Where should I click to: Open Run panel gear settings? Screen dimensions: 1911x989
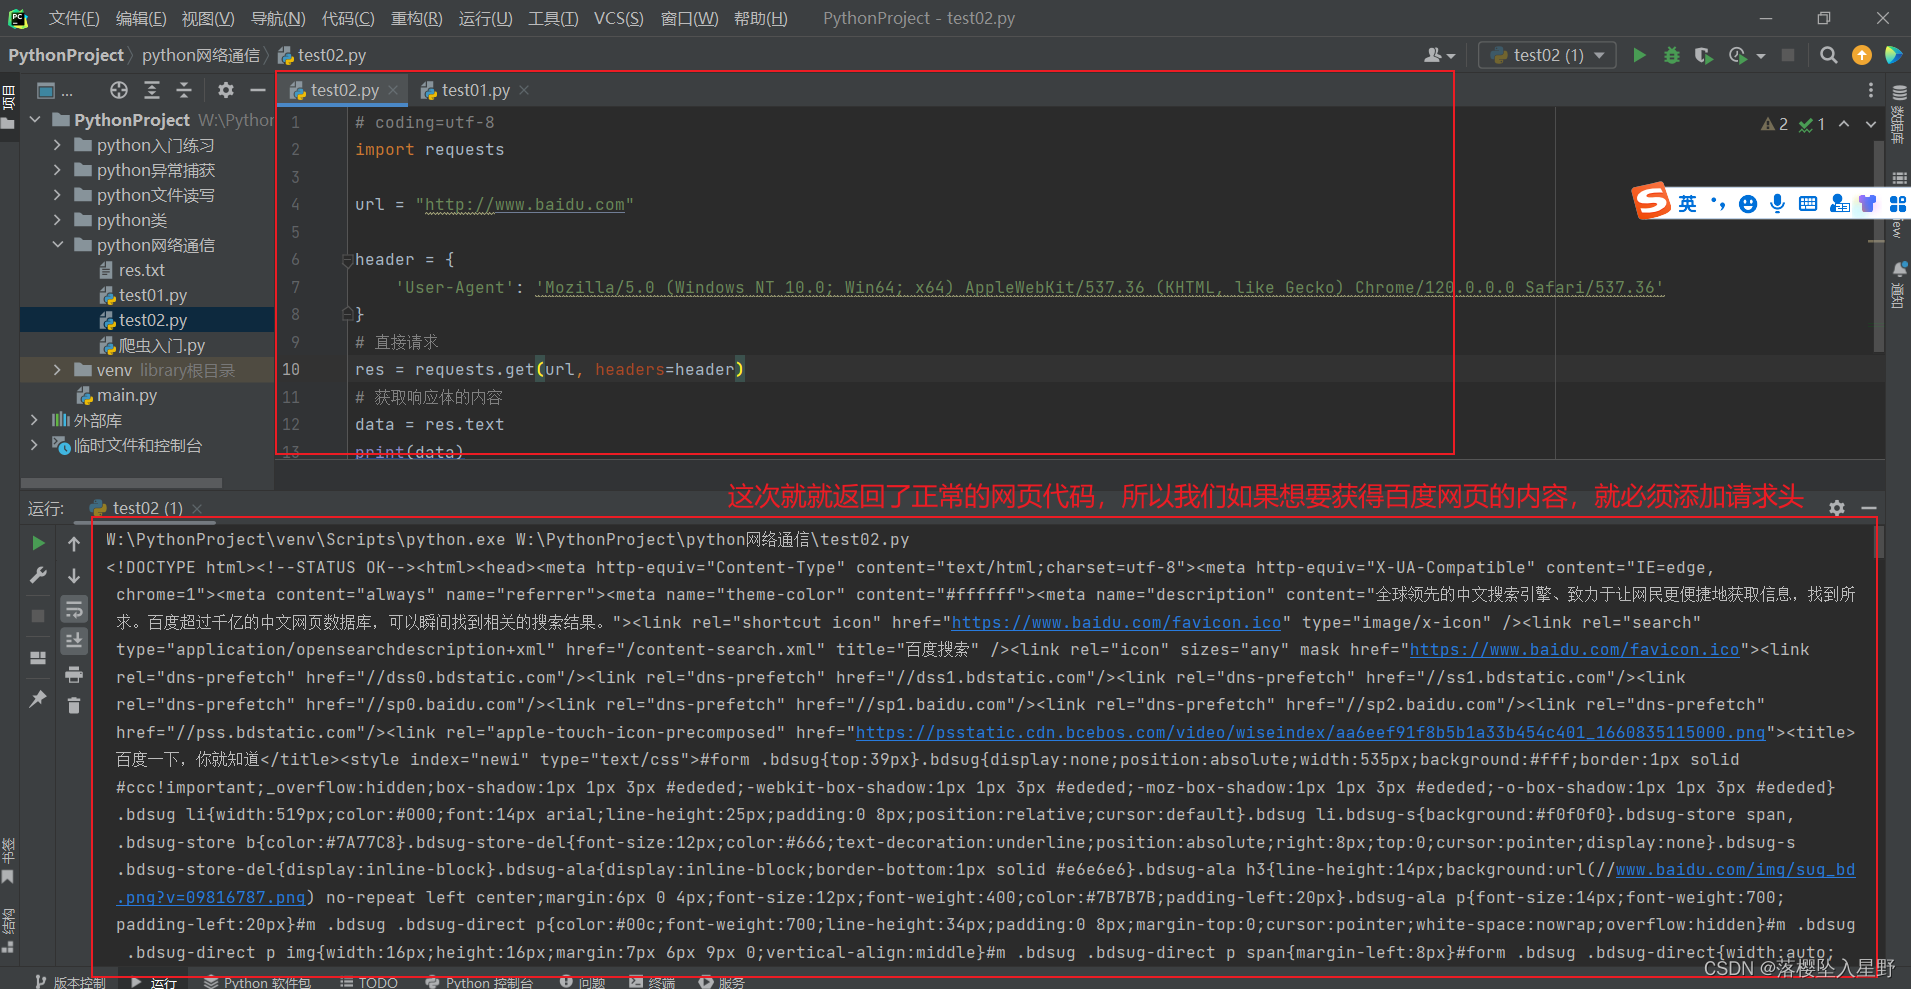pyautogui.click(x=1837, y=508)
